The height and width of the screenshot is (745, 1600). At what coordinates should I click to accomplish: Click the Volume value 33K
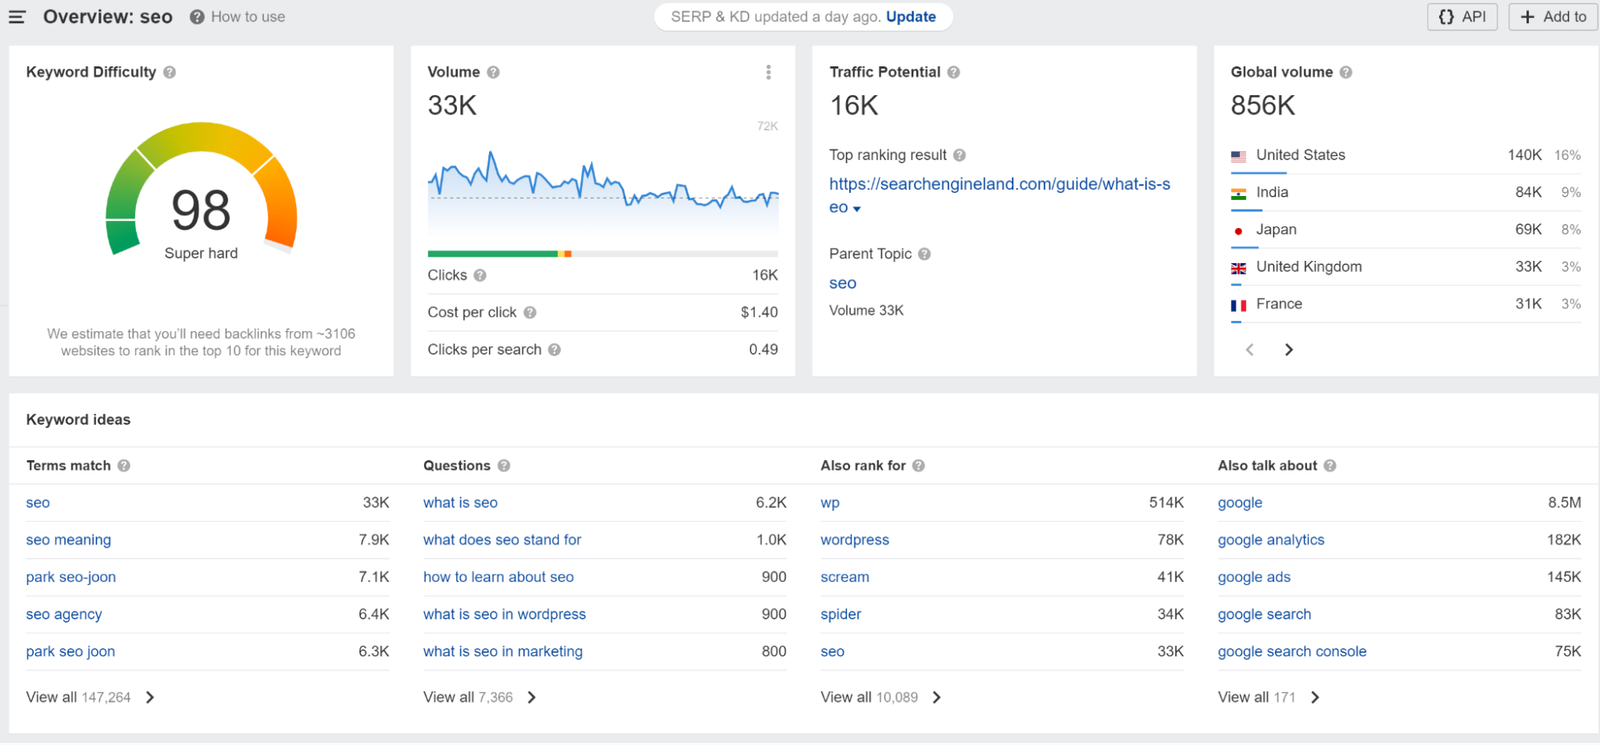(452, 105)
